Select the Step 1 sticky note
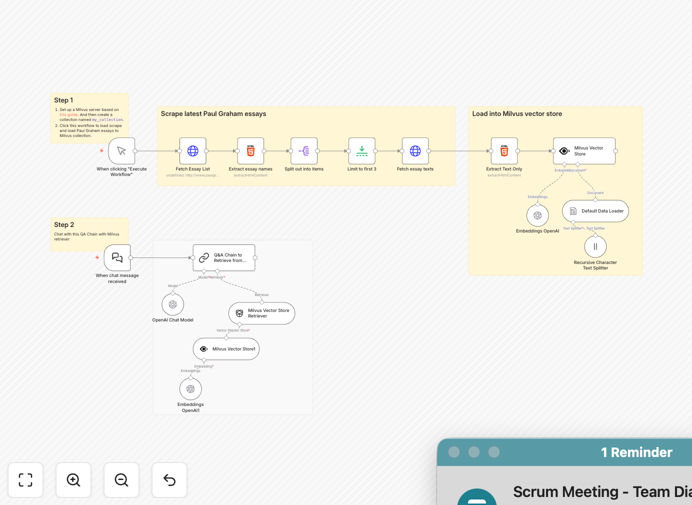Viewport: 692px width, 505px height. [90, 118]
